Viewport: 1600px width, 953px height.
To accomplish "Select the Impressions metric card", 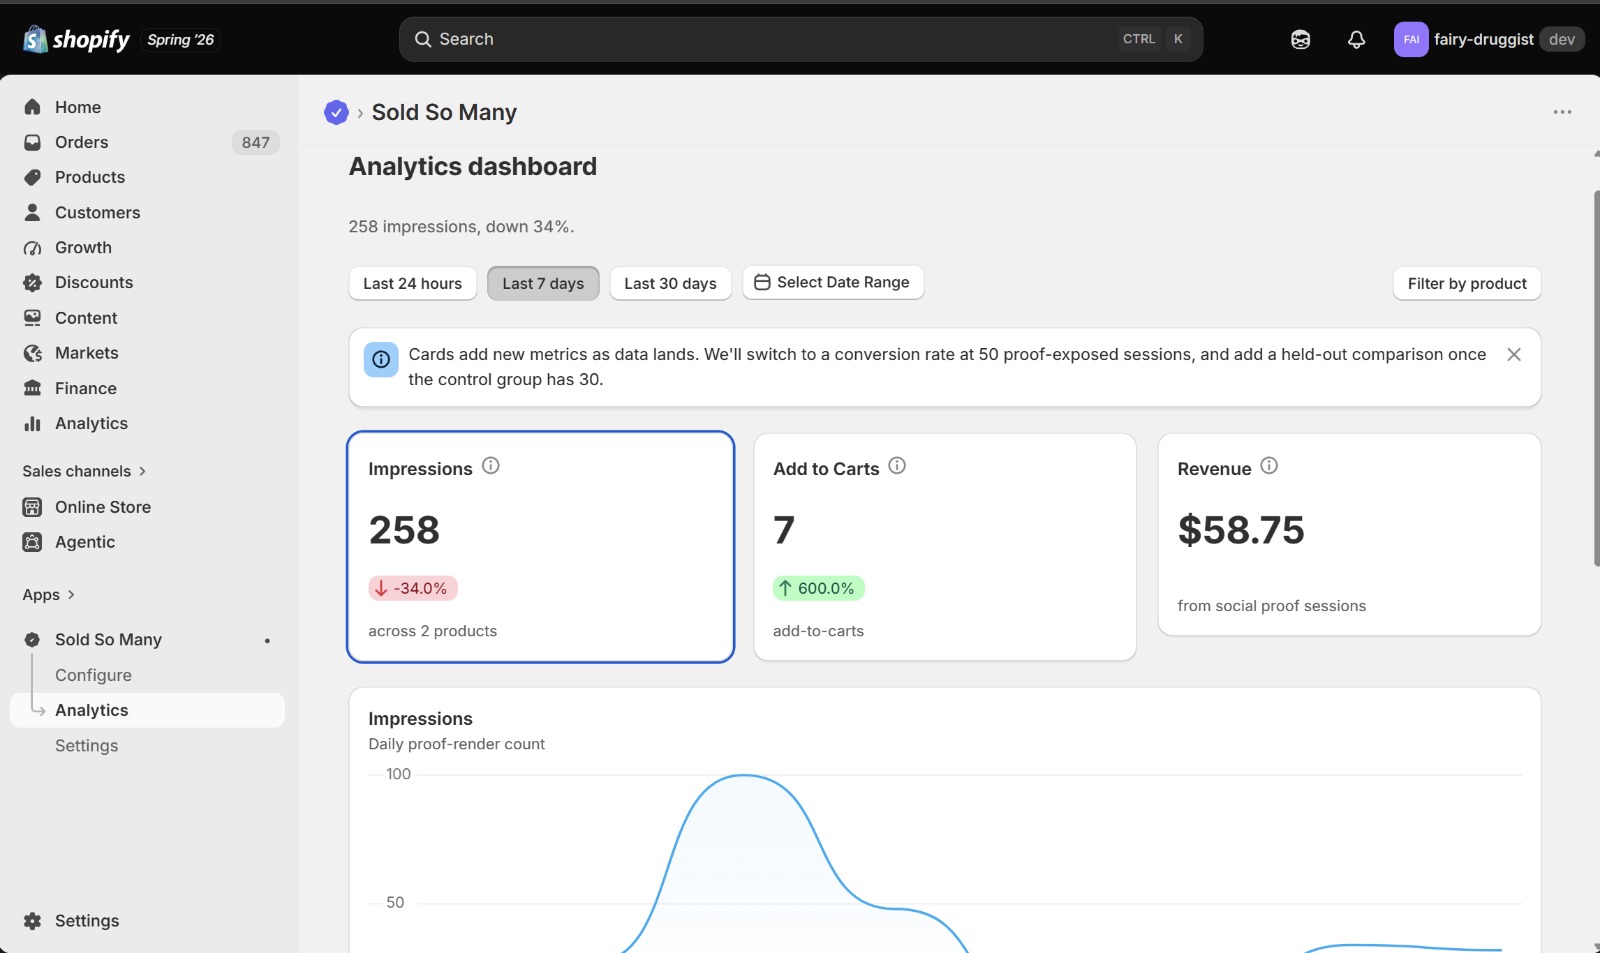I will (541, 547).
